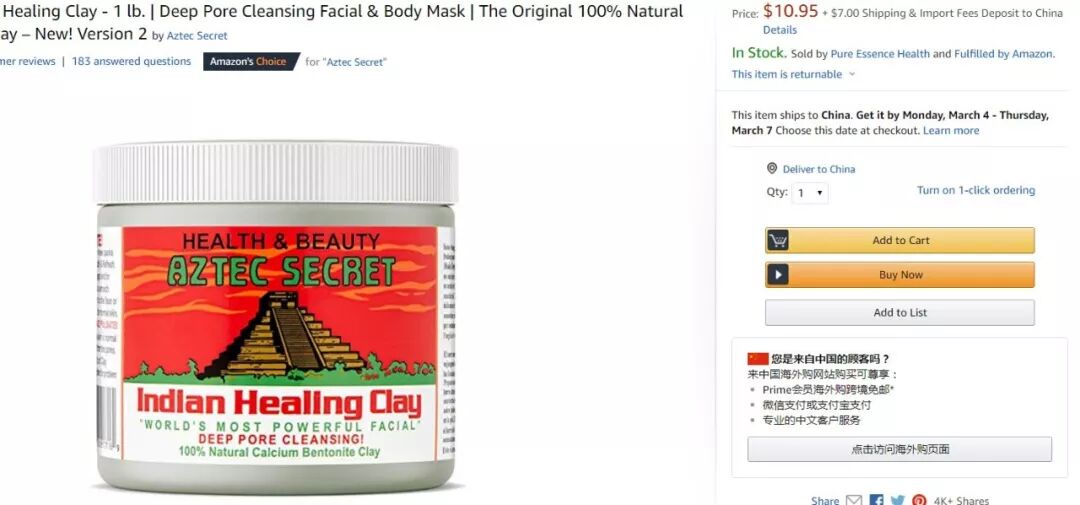Image resolution: width=1080 pixels, height=505 pixels.
Task: Click the Buy Now button
Action: click(900, 274)
